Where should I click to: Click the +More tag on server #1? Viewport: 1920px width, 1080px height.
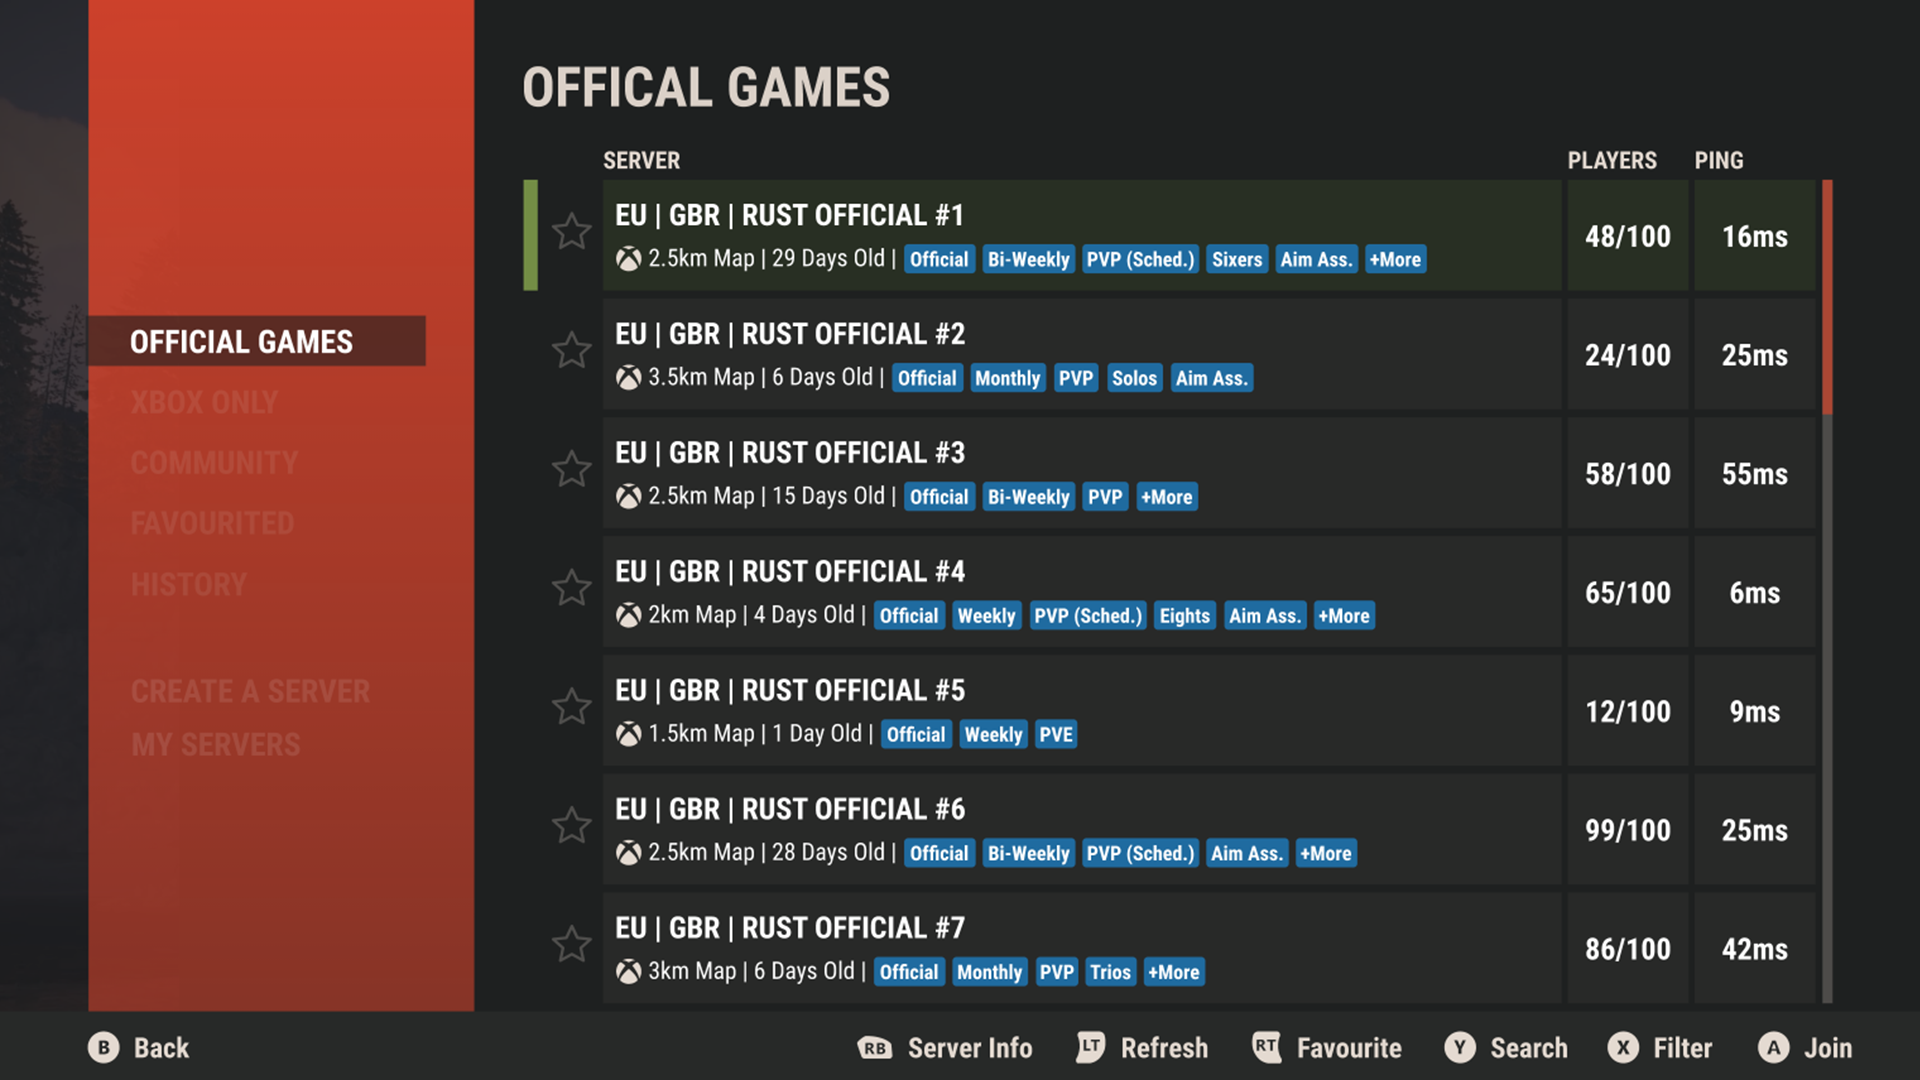(x=1395, y=257)
